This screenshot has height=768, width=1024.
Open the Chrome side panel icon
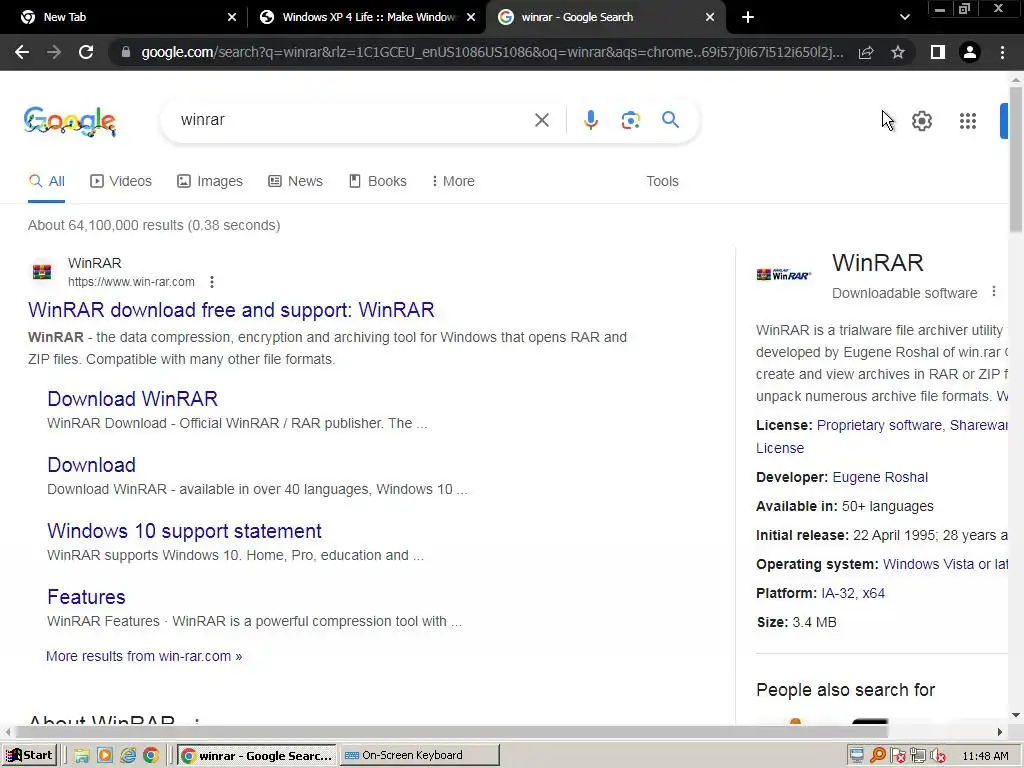pyautogui.click(x=938, y=52)
